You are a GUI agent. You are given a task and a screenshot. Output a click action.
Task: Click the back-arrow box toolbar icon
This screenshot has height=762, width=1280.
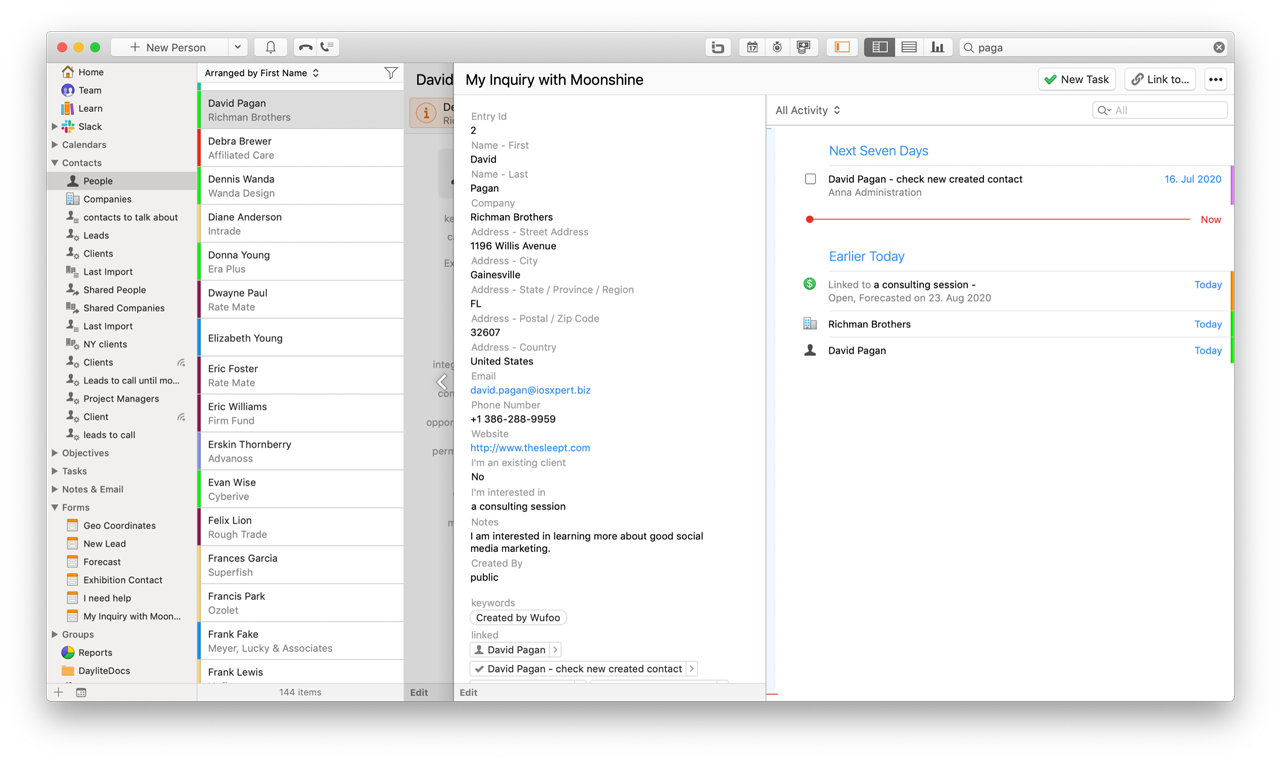(717, 47)
